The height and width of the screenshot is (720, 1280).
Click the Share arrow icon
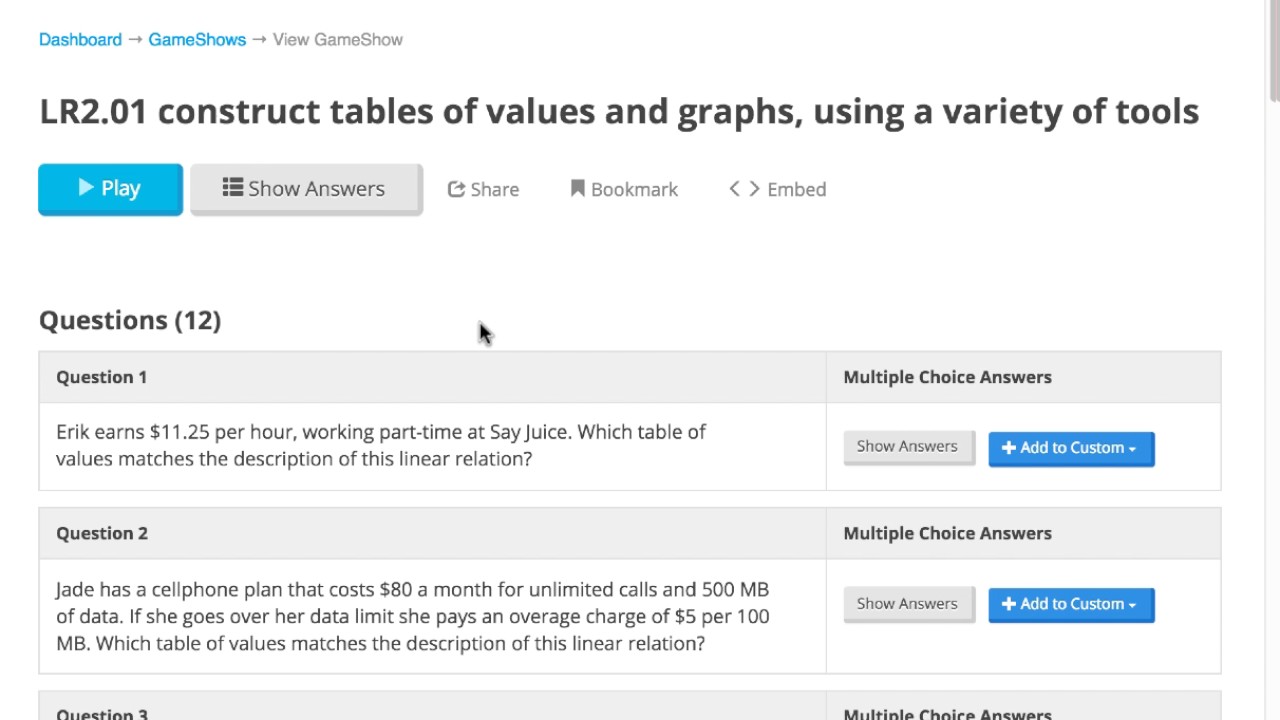456,189
